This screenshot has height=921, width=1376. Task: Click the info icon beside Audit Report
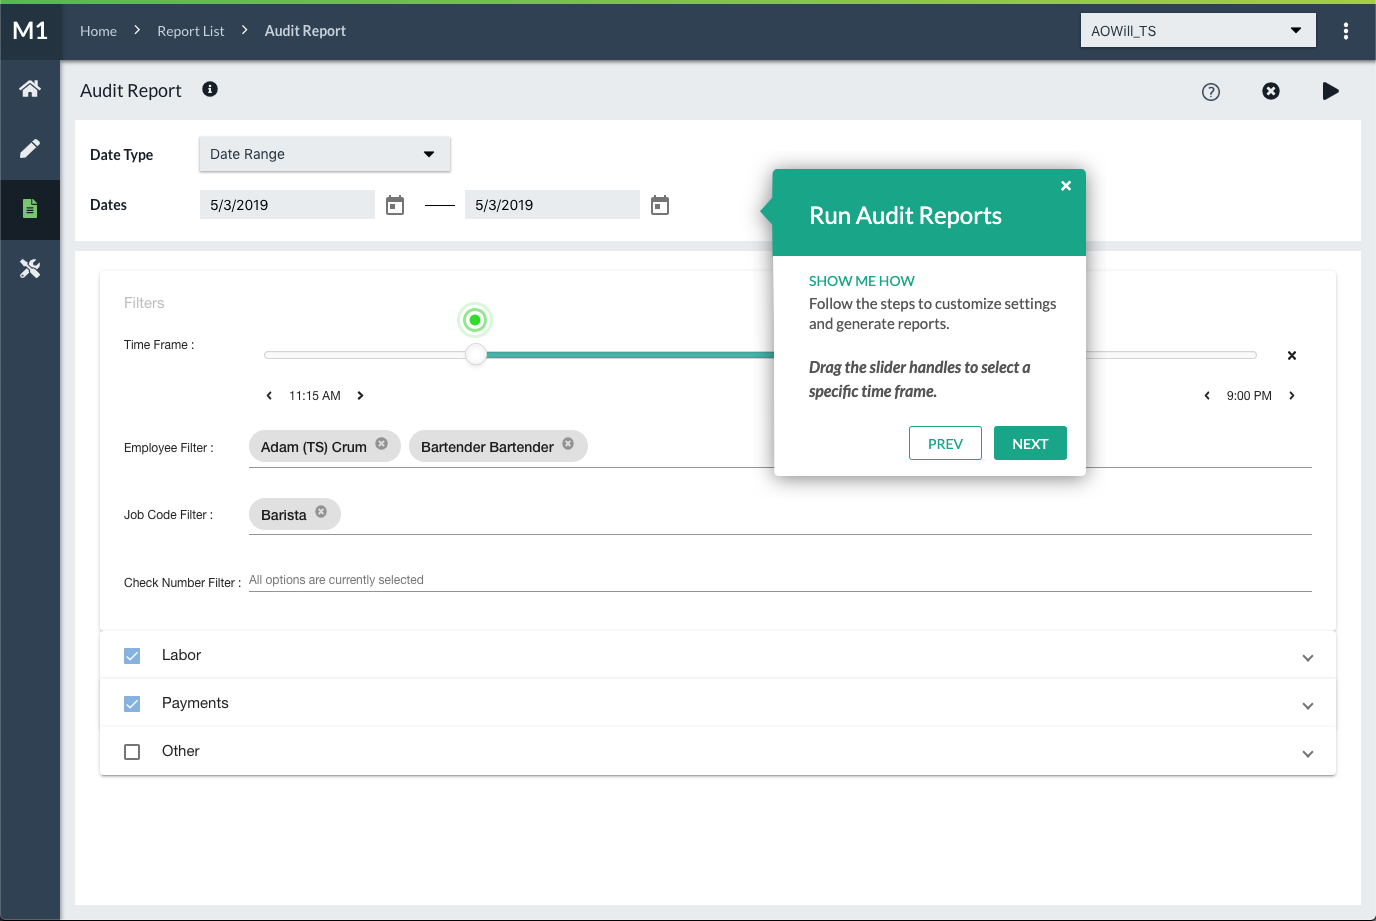point(210,89)
